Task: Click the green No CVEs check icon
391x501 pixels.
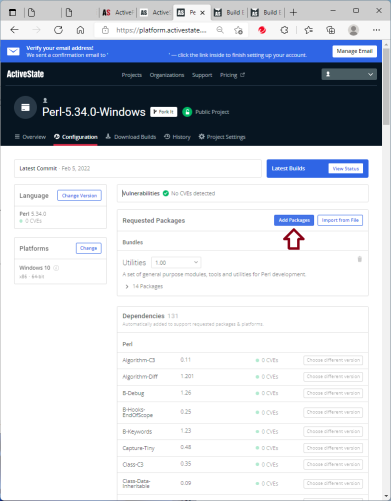Action: [166, 193]
